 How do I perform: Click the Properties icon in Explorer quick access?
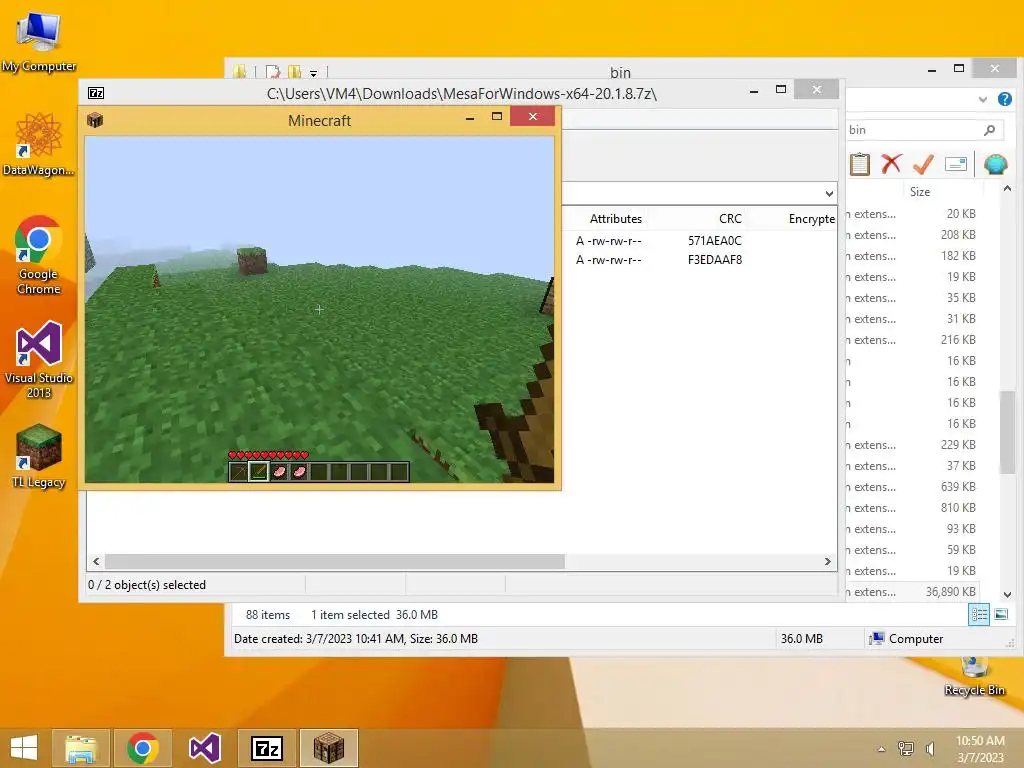(273, 72)
